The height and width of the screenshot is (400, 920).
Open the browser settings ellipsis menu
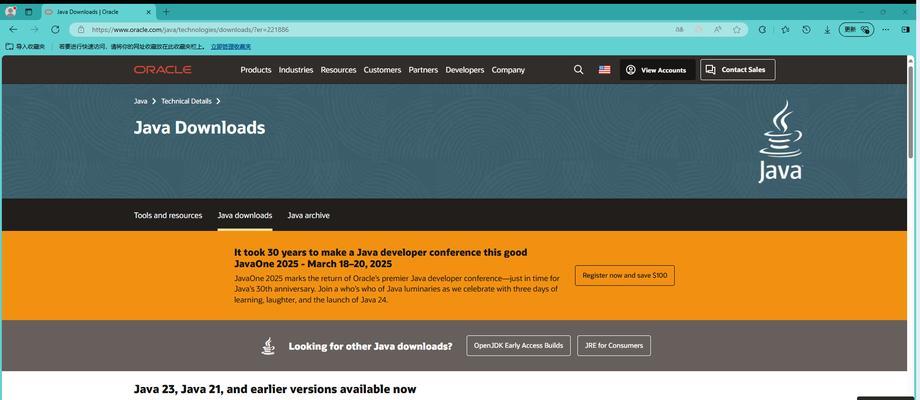886,29
